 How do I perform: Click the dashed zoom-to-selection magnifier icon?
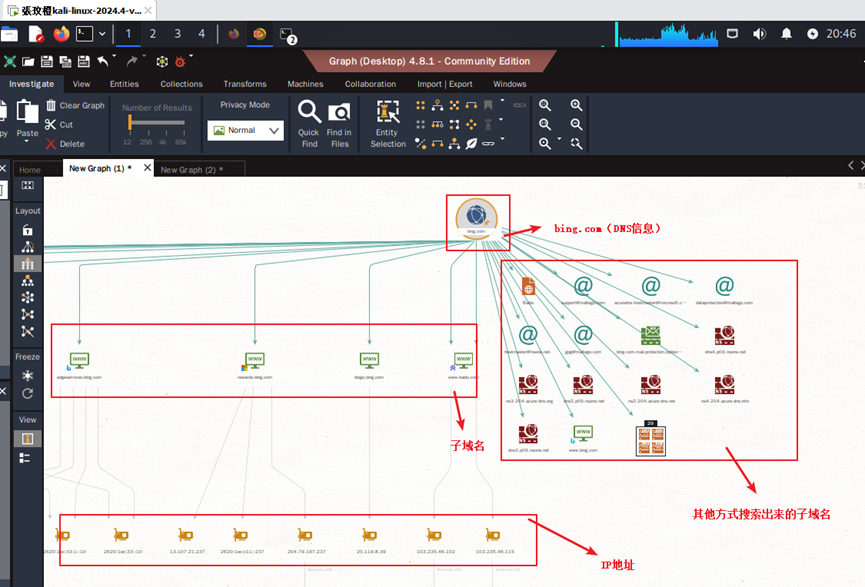pos(576,143)
